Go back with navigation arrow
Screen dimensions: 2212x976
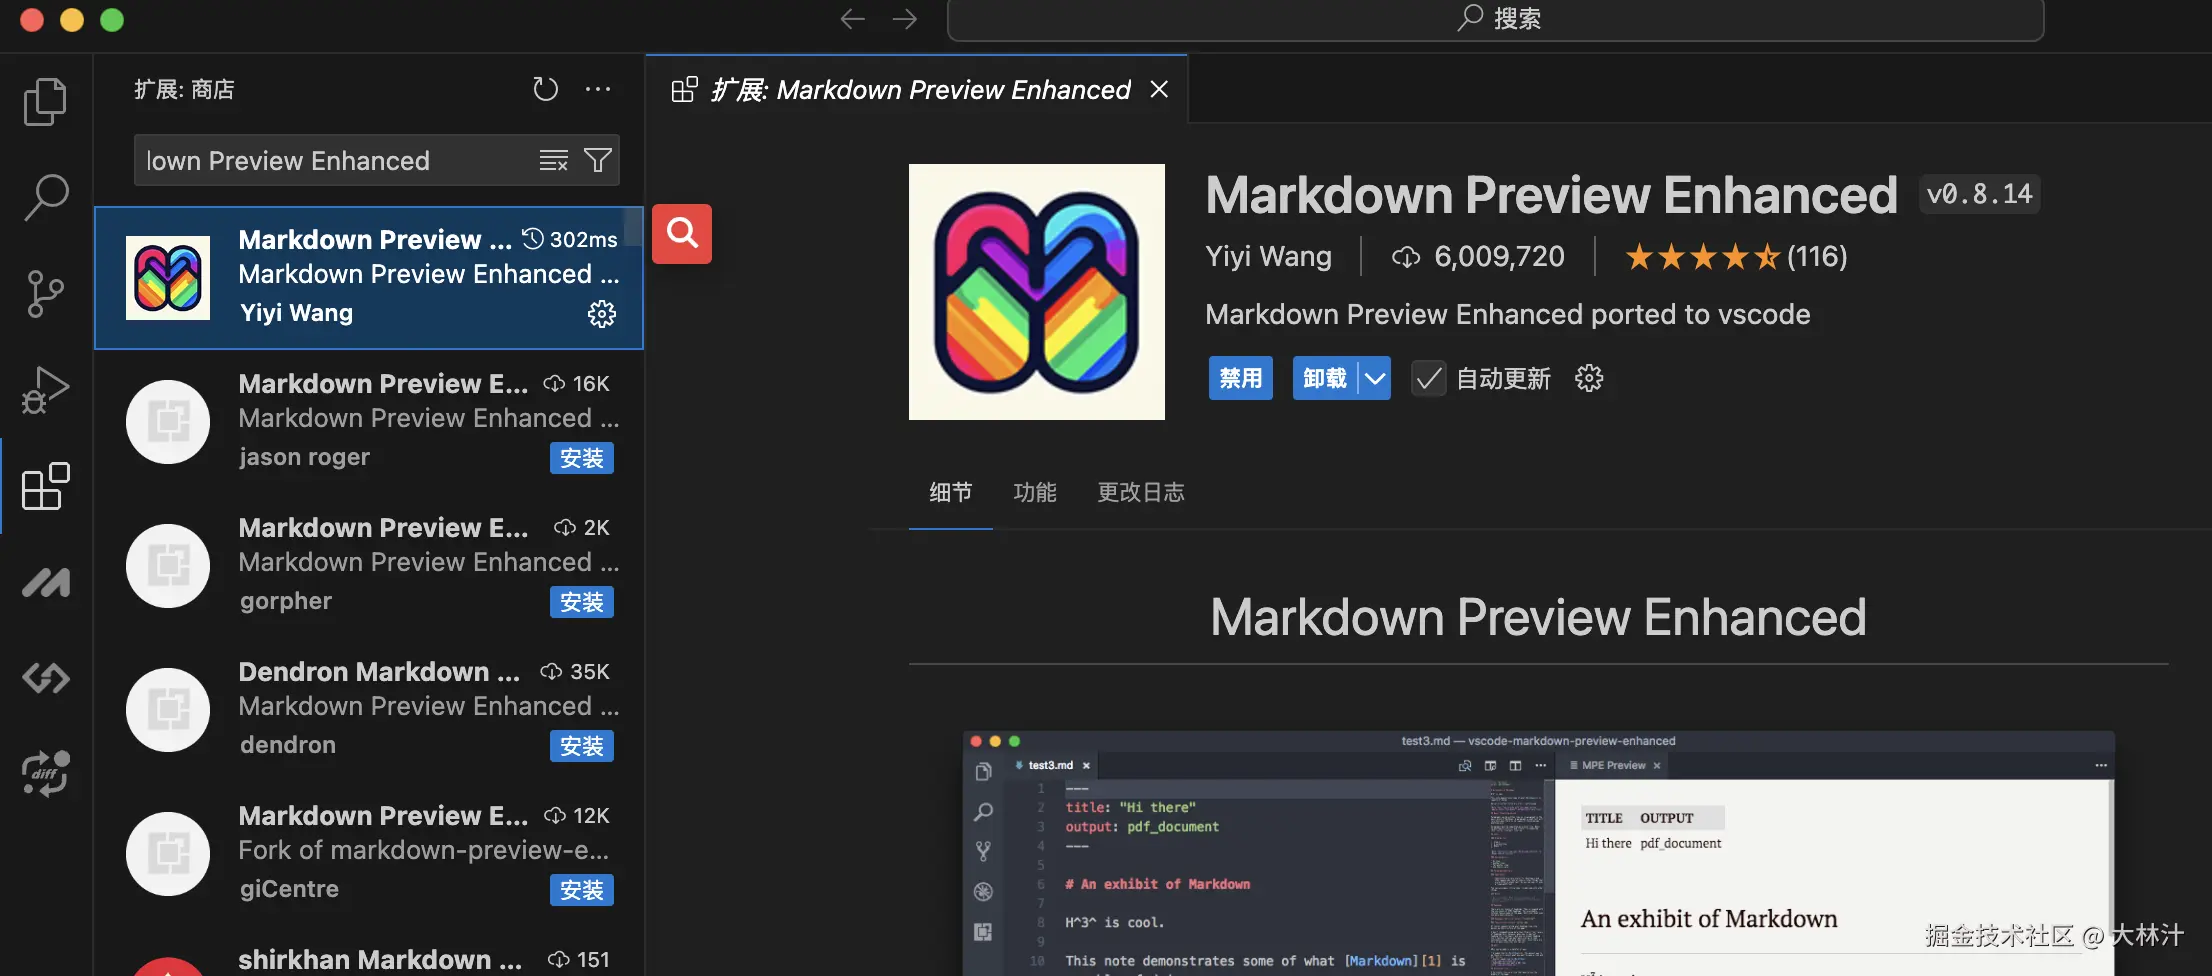point(852,19)
